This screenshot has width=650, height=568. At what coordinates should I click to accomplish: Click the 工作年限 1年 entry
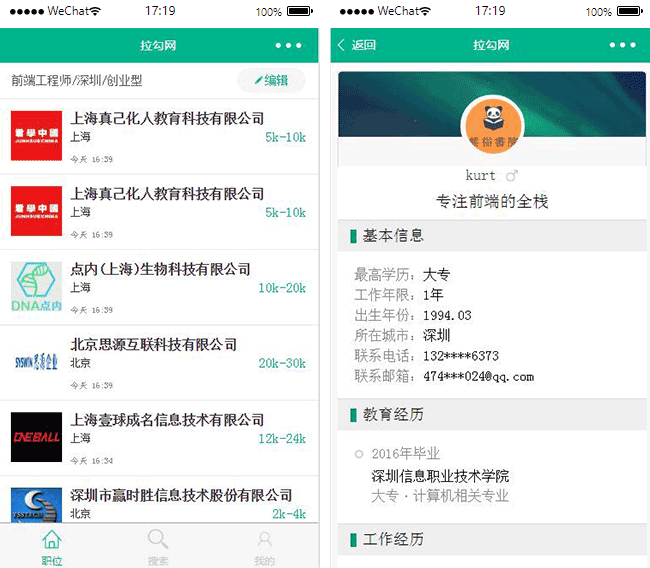point(399,295)
